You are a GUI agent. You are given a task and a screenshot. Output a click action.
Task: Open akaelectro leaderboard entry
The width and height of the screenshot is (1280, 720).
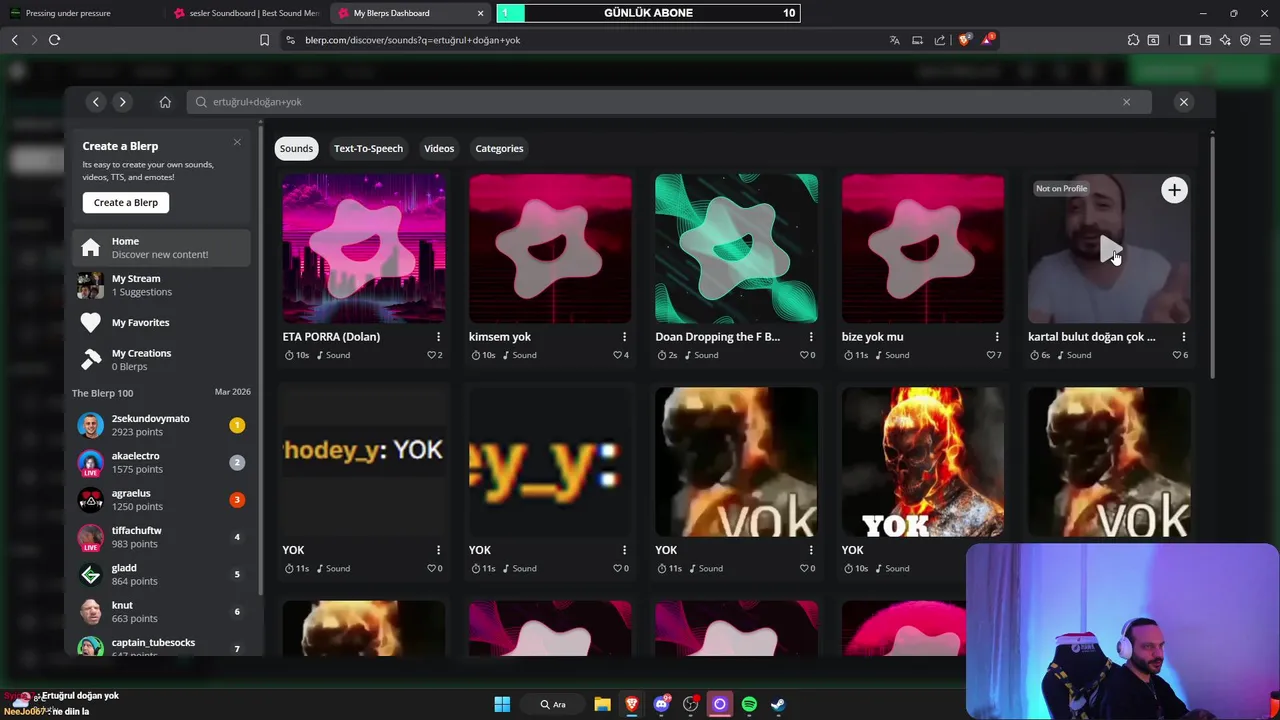point(161,462)
